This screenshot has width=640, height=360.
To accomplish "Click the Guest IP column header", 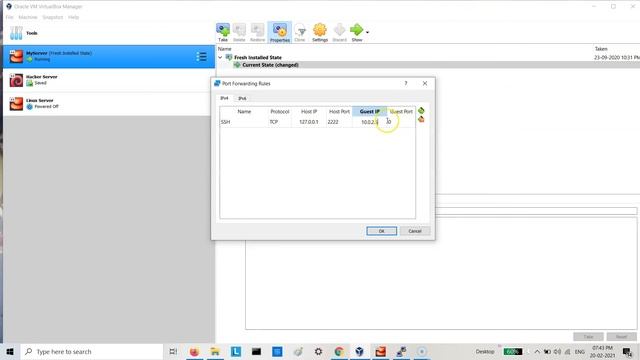I will pyautogui.click(x=369, y=111).
